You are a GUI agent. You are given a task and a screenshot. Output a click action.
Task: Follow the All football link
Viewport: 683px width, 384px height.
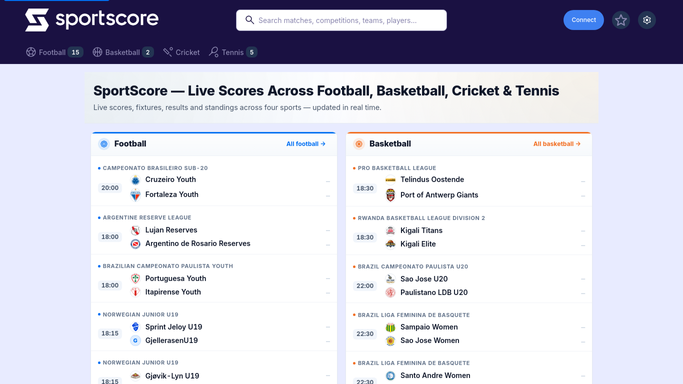[306, 144]
